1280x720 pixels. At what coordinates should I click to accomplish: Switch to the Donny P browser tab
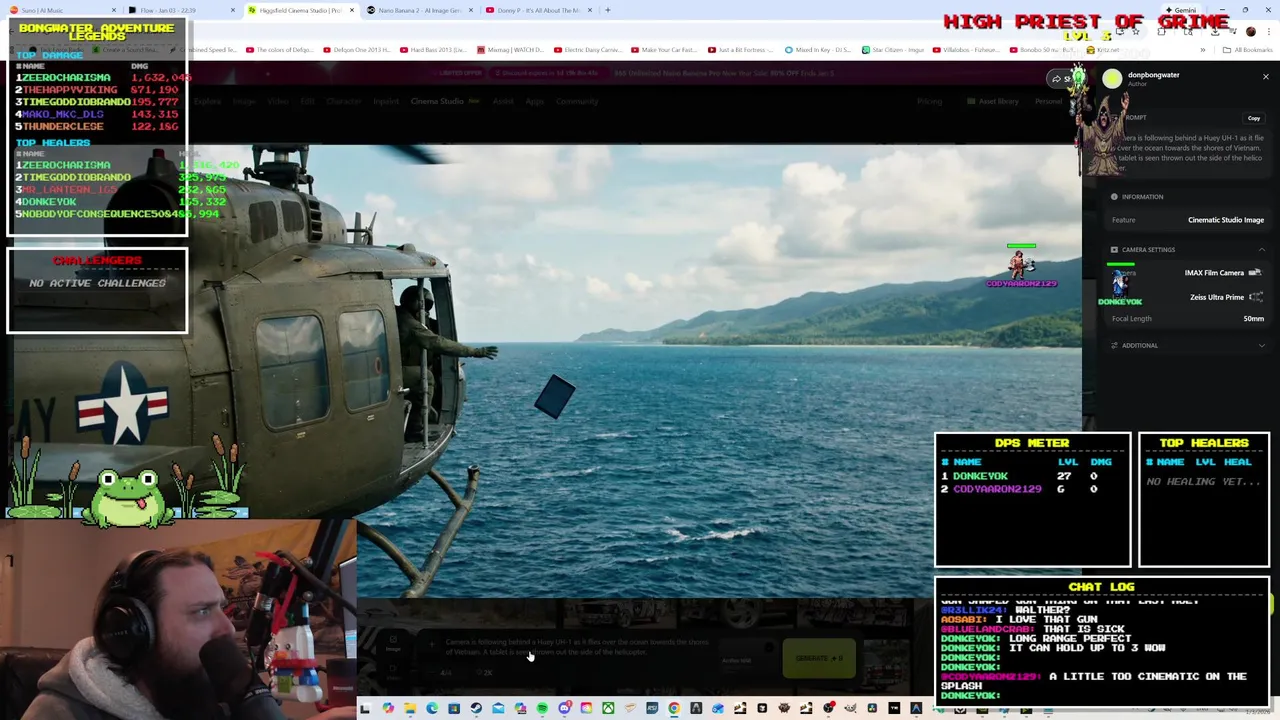(538, 10)
